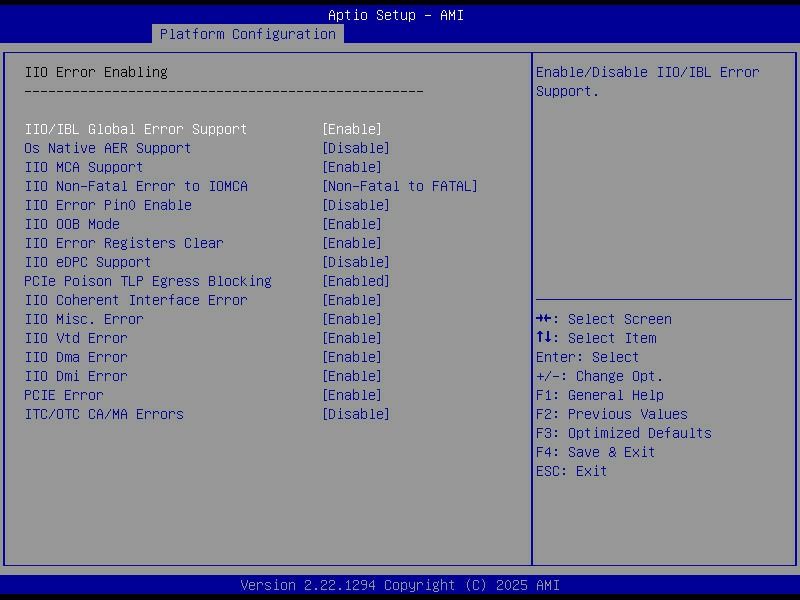
Task: Select IIO Misc. Error label
Action: (84, 319)
